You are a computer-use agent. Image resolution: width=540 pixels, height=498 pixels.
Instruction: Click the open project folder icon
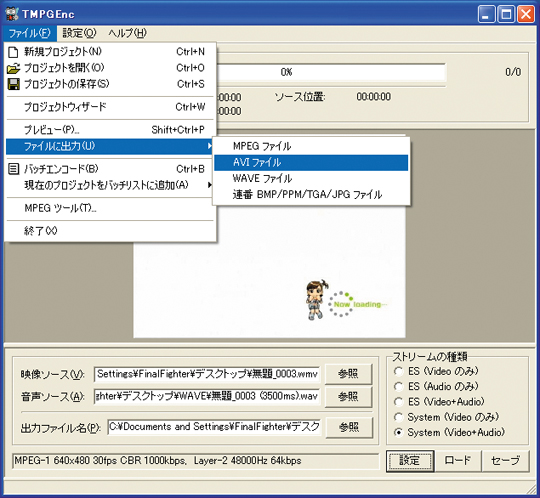click(13, 68)
